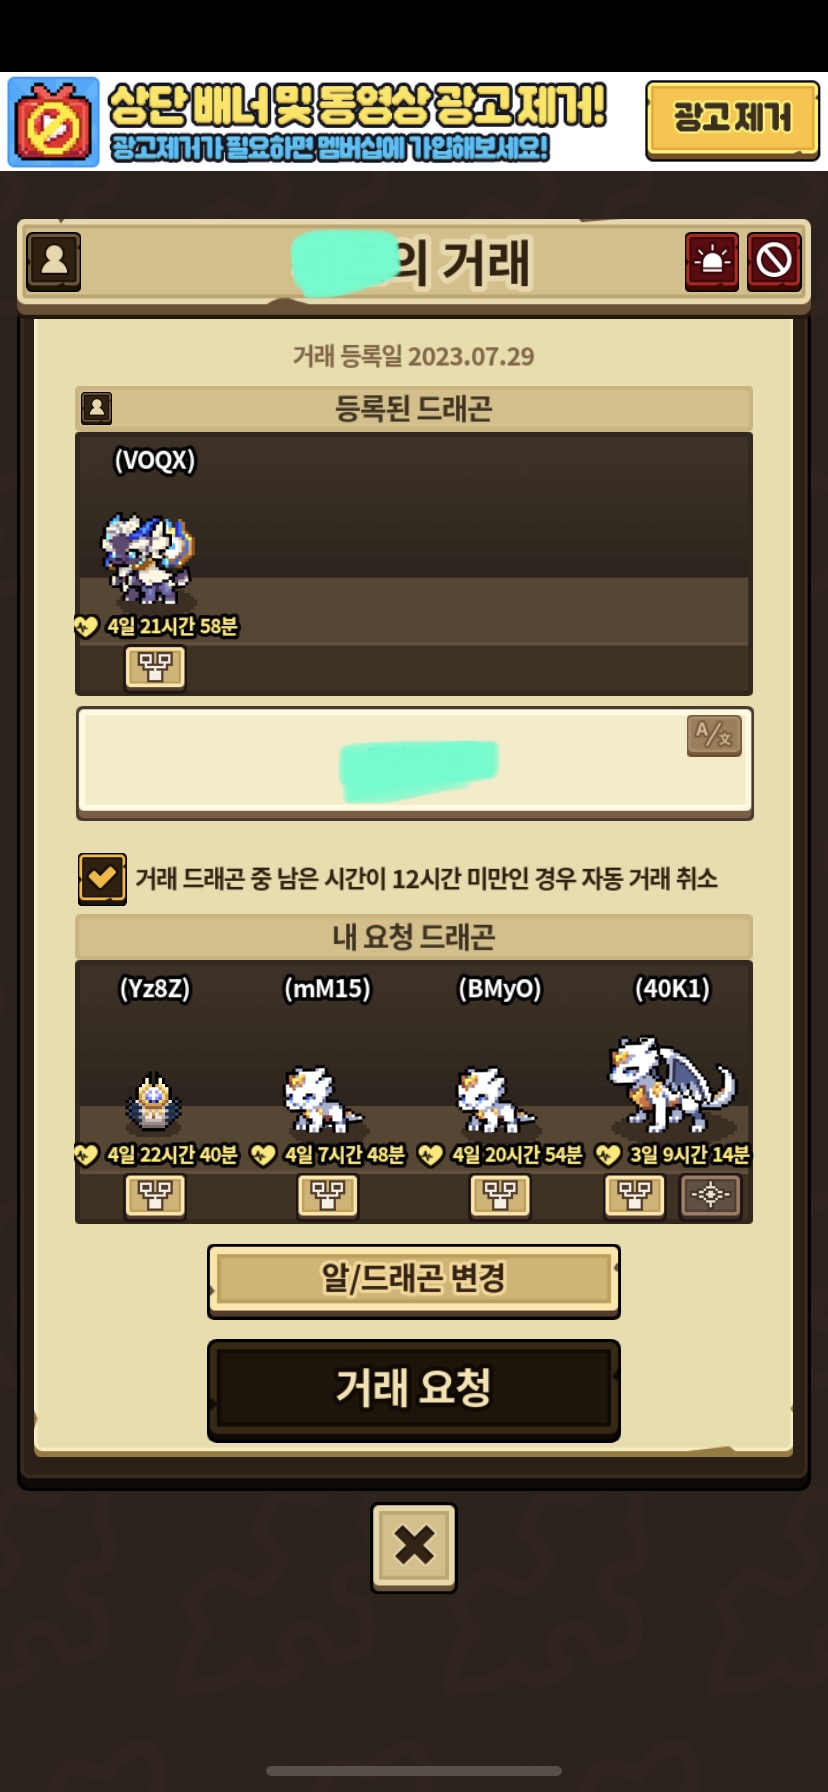Open family tree icon under Yz8Z dragon
Image resolution: width=828 pixels, height=1792 pixels.
pyautogui.click(x=155, y=1195)
